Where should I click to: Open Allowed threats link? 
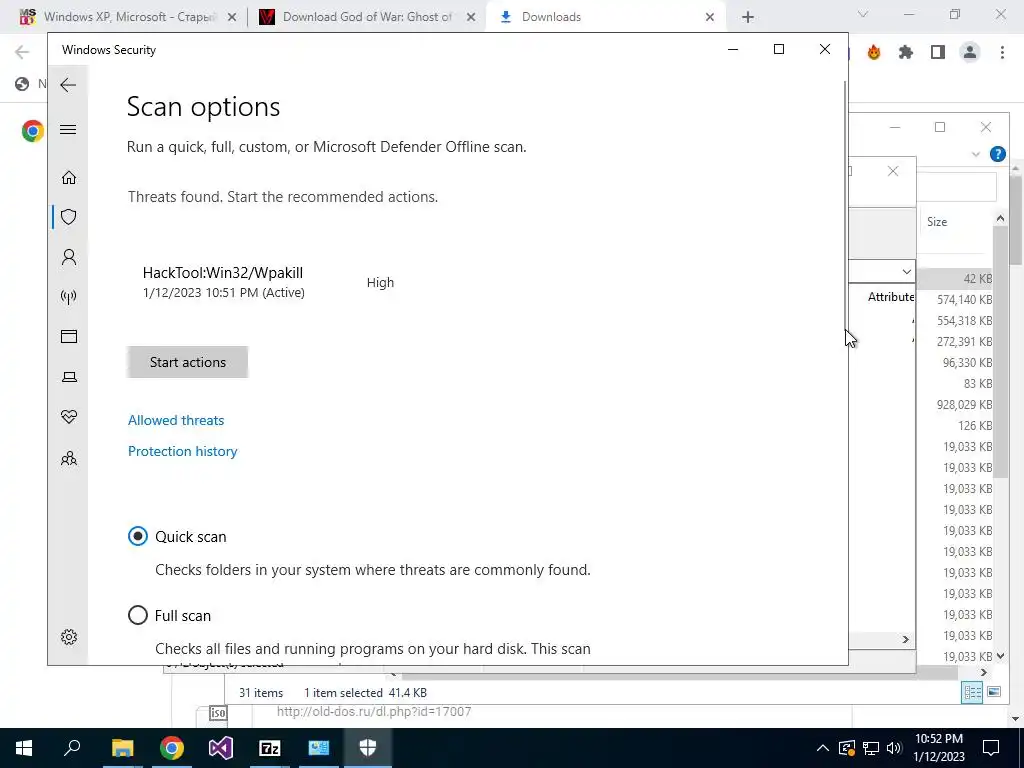(176, 420)
